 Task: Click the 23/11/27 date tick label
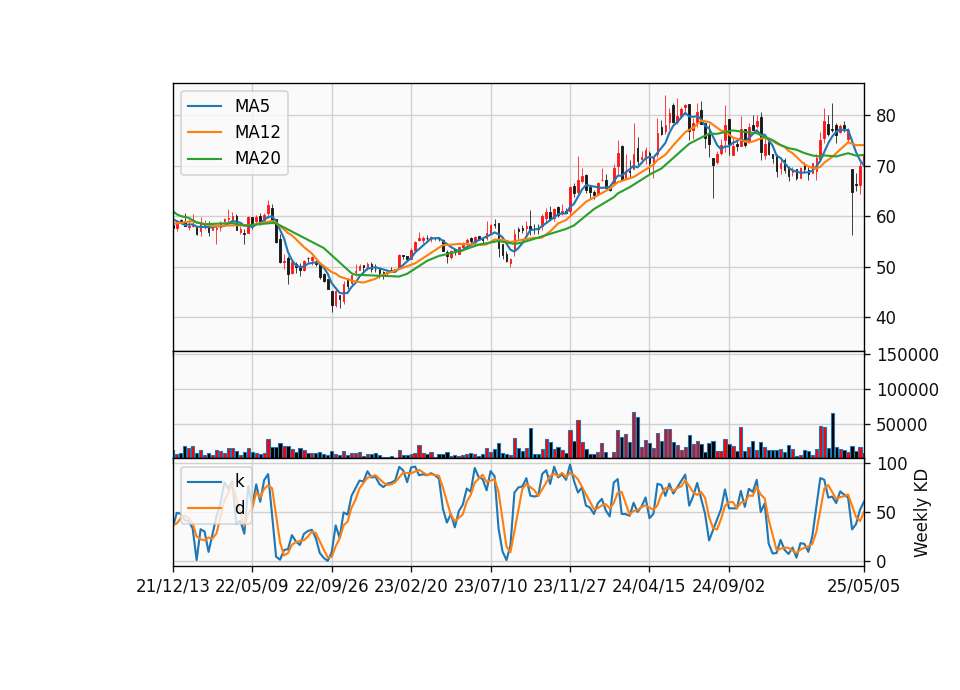pos(570,587)
